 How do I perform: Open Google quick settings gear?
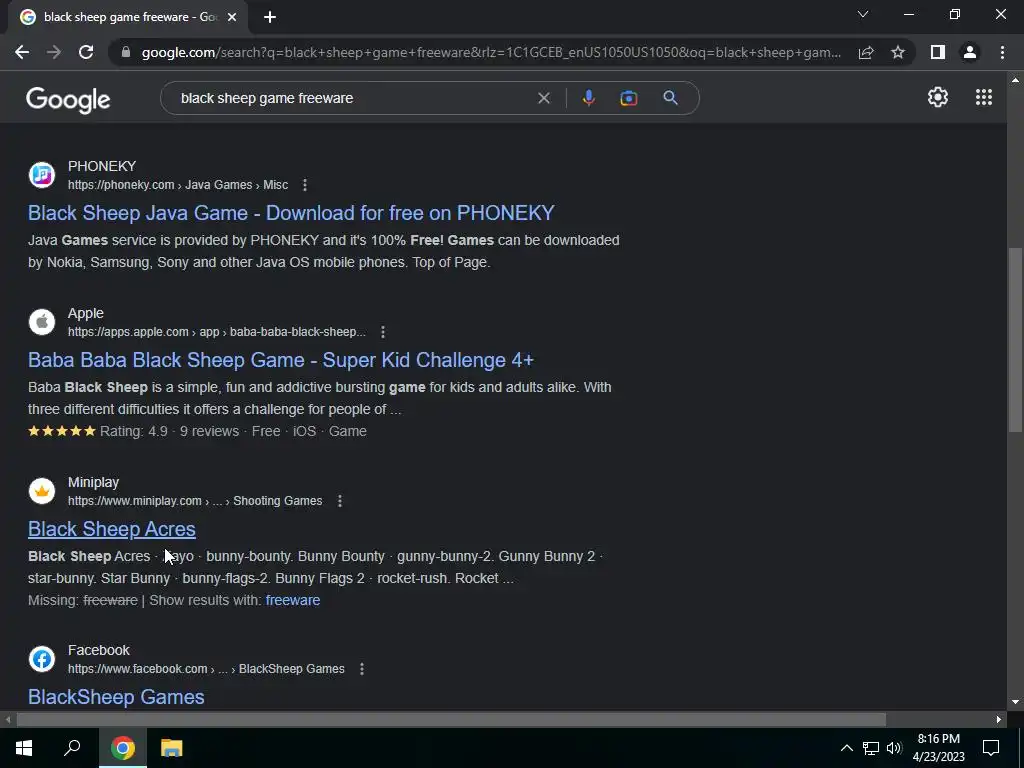tap(938, 97)
